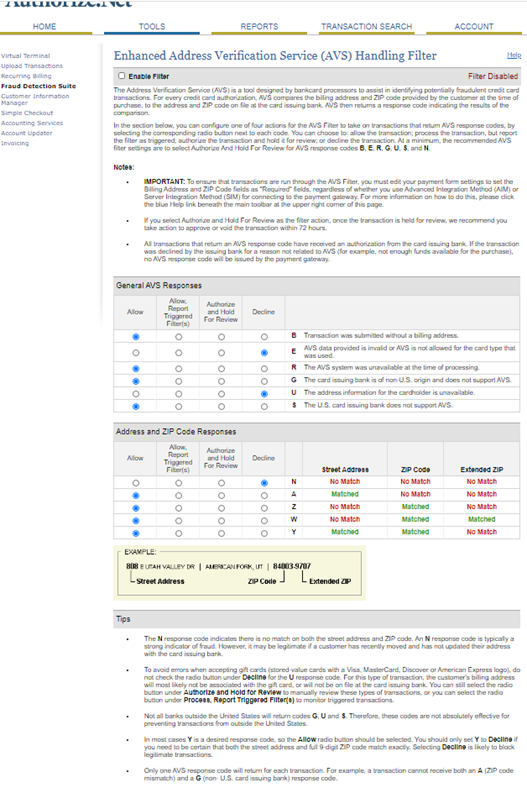The width and height of the screenshot is (527, 788).
Task: Open the TRANSACTION SEARCH tab
Action: point(367,27)
